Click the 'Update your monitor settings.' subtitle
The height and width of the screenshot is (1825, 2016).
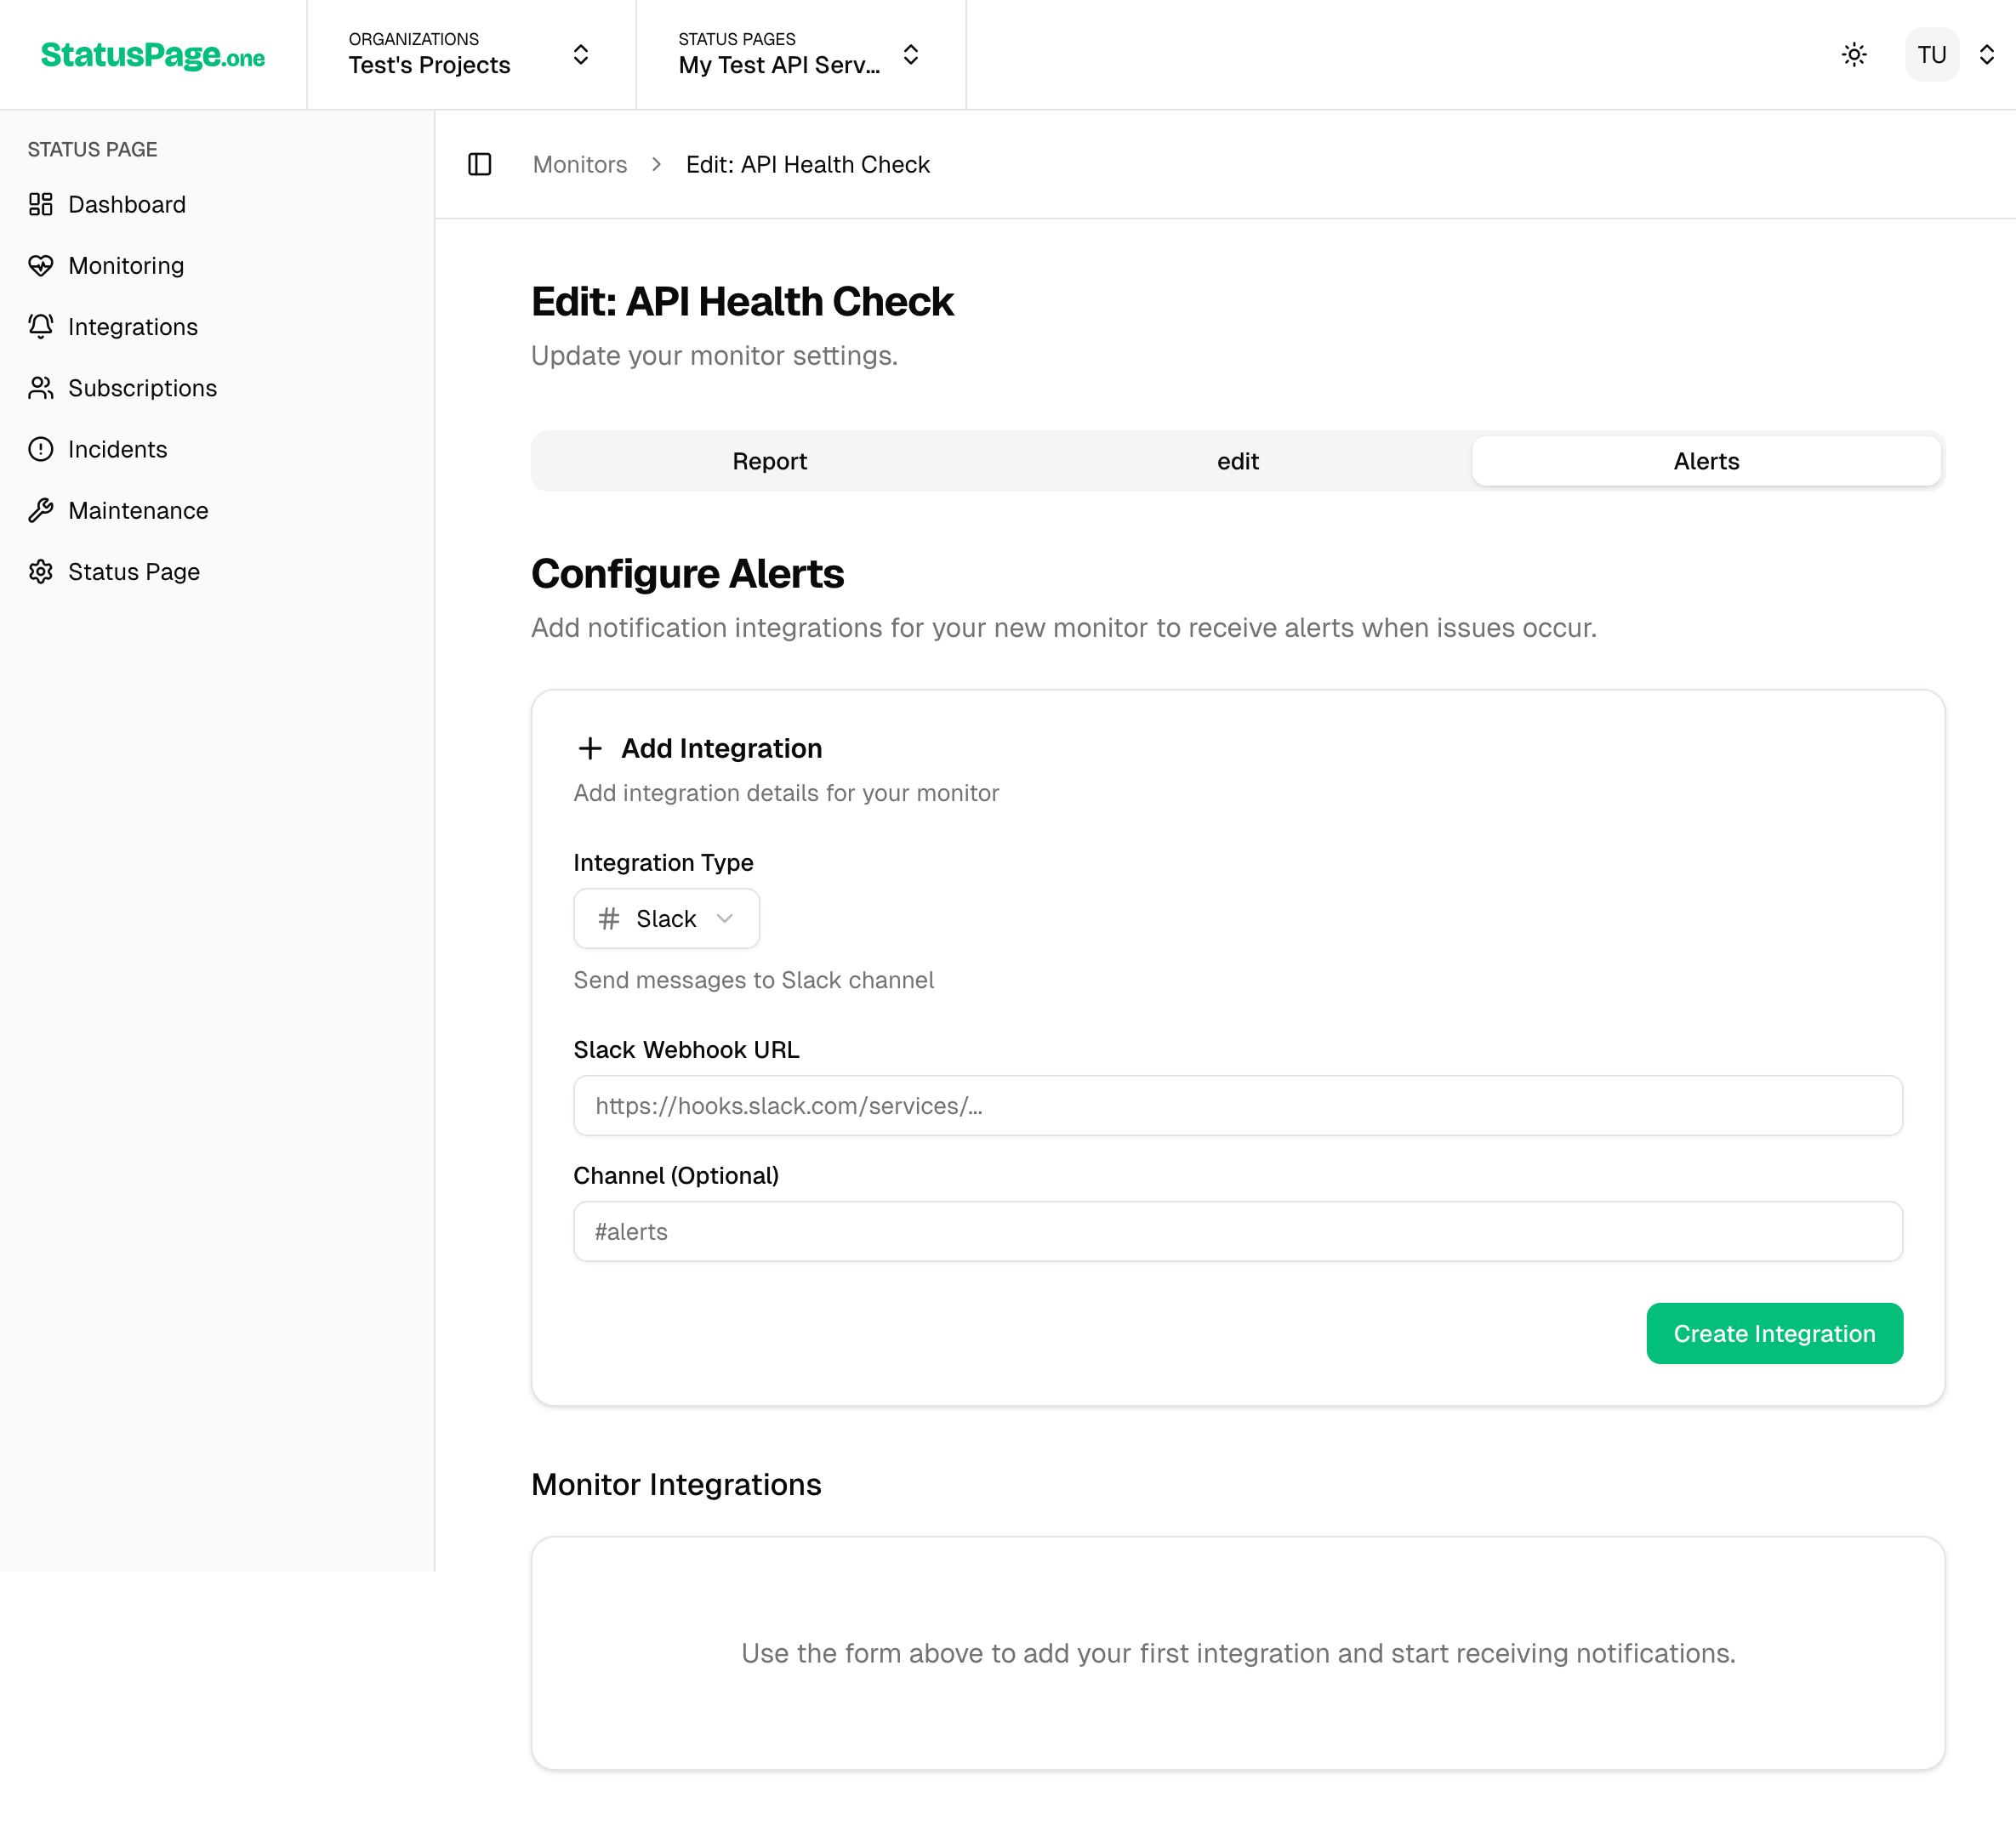point(714,355)
